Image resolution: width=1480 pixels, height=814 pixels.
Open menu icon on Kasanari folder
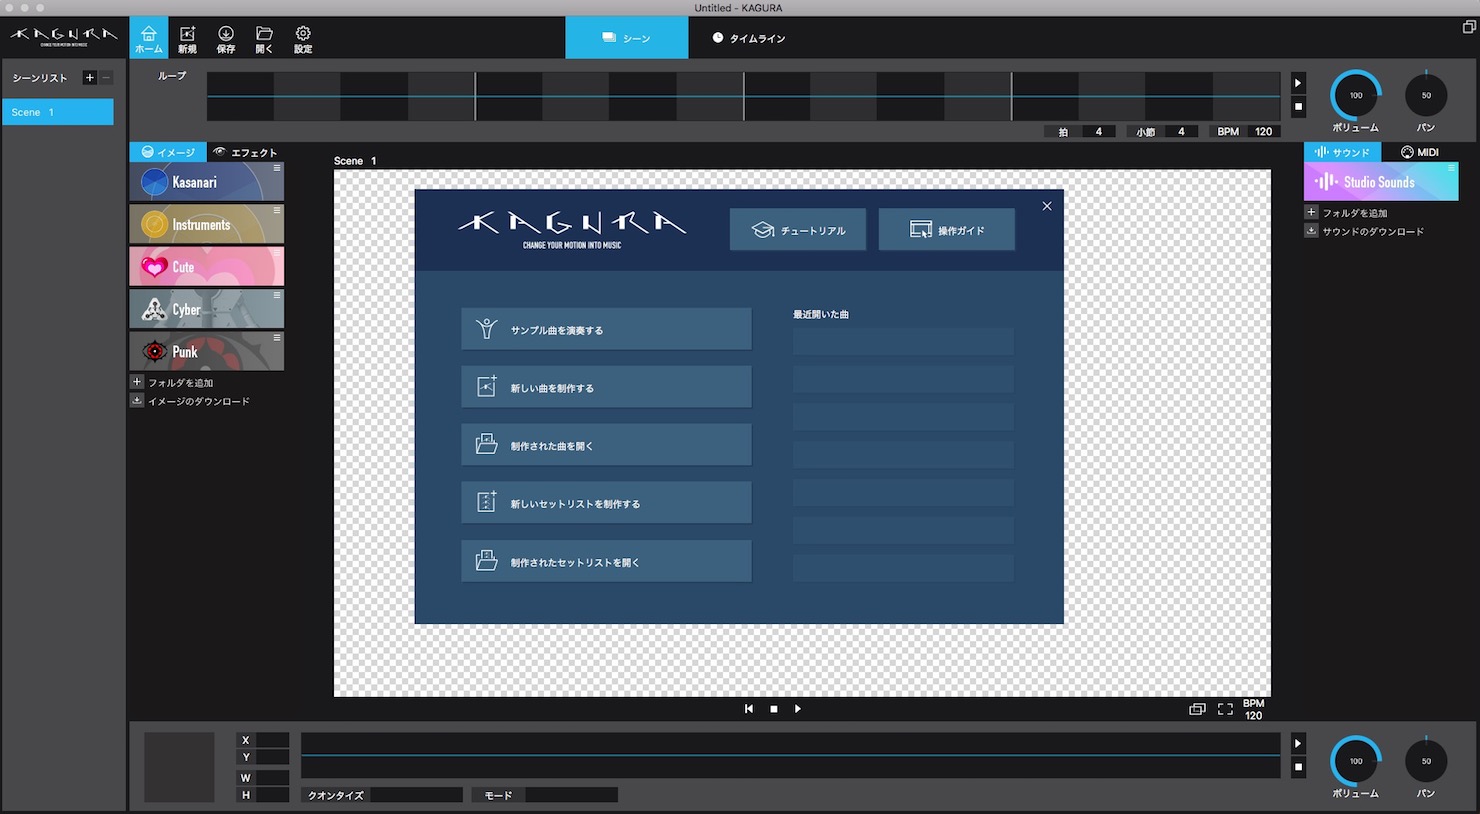click(x=277, y=168)
